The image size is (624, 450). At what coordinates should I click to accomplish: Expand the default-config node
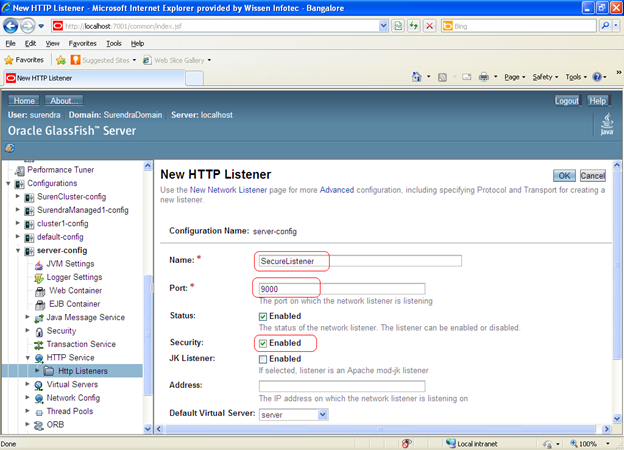pos(18,236)
